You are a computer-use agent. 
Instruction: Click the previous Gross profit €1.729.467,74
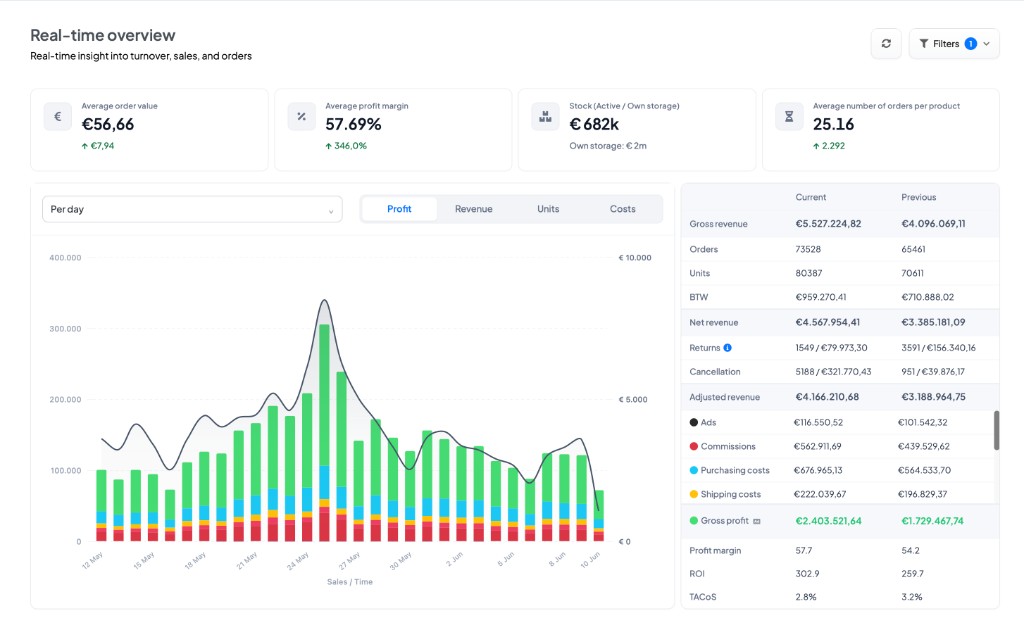pyautogui.click(x=932, y=521)
